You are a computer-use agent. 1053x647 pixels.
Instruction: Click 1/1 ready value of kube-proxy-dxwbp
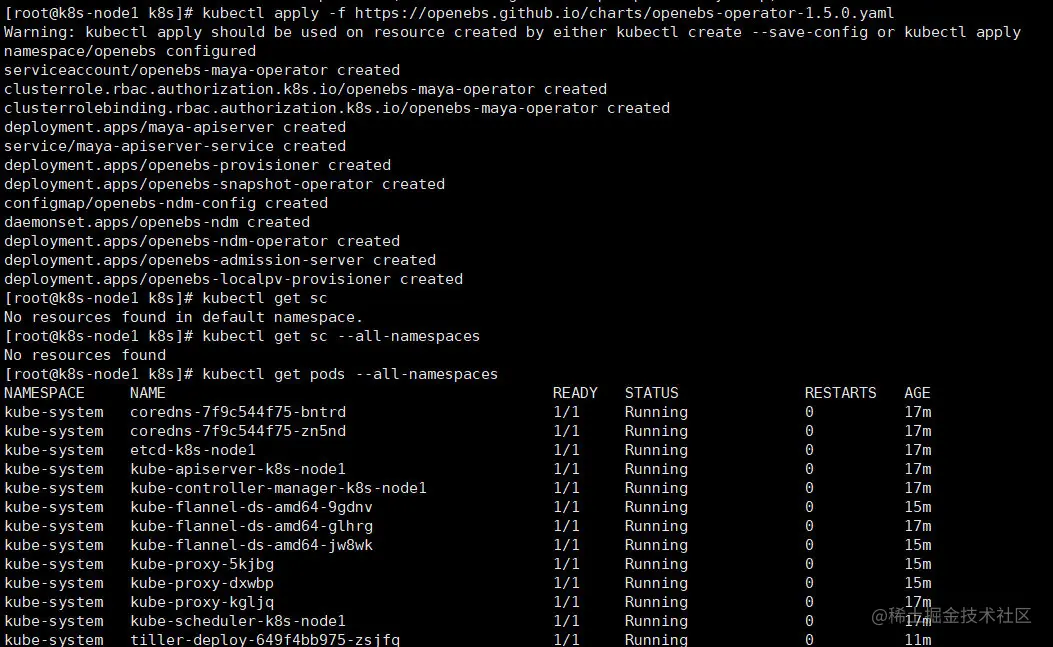pos(566,584)
